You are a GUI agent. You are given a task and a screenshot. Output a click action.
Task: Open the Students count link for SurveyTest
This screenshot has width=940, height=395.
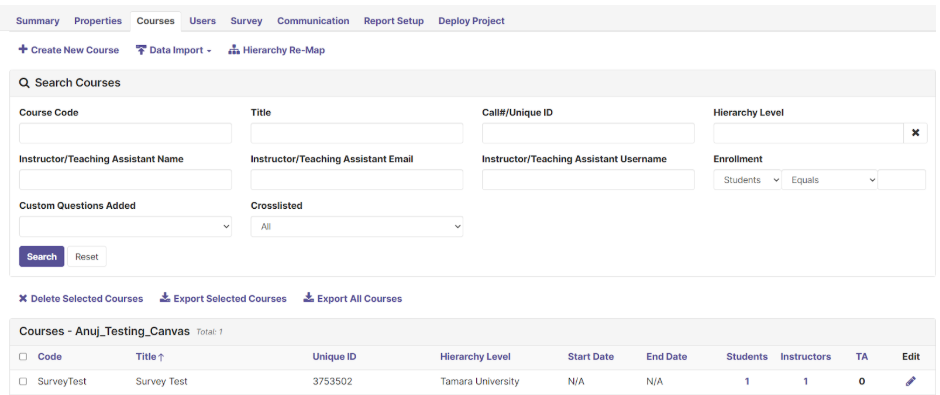coord(747,381)
